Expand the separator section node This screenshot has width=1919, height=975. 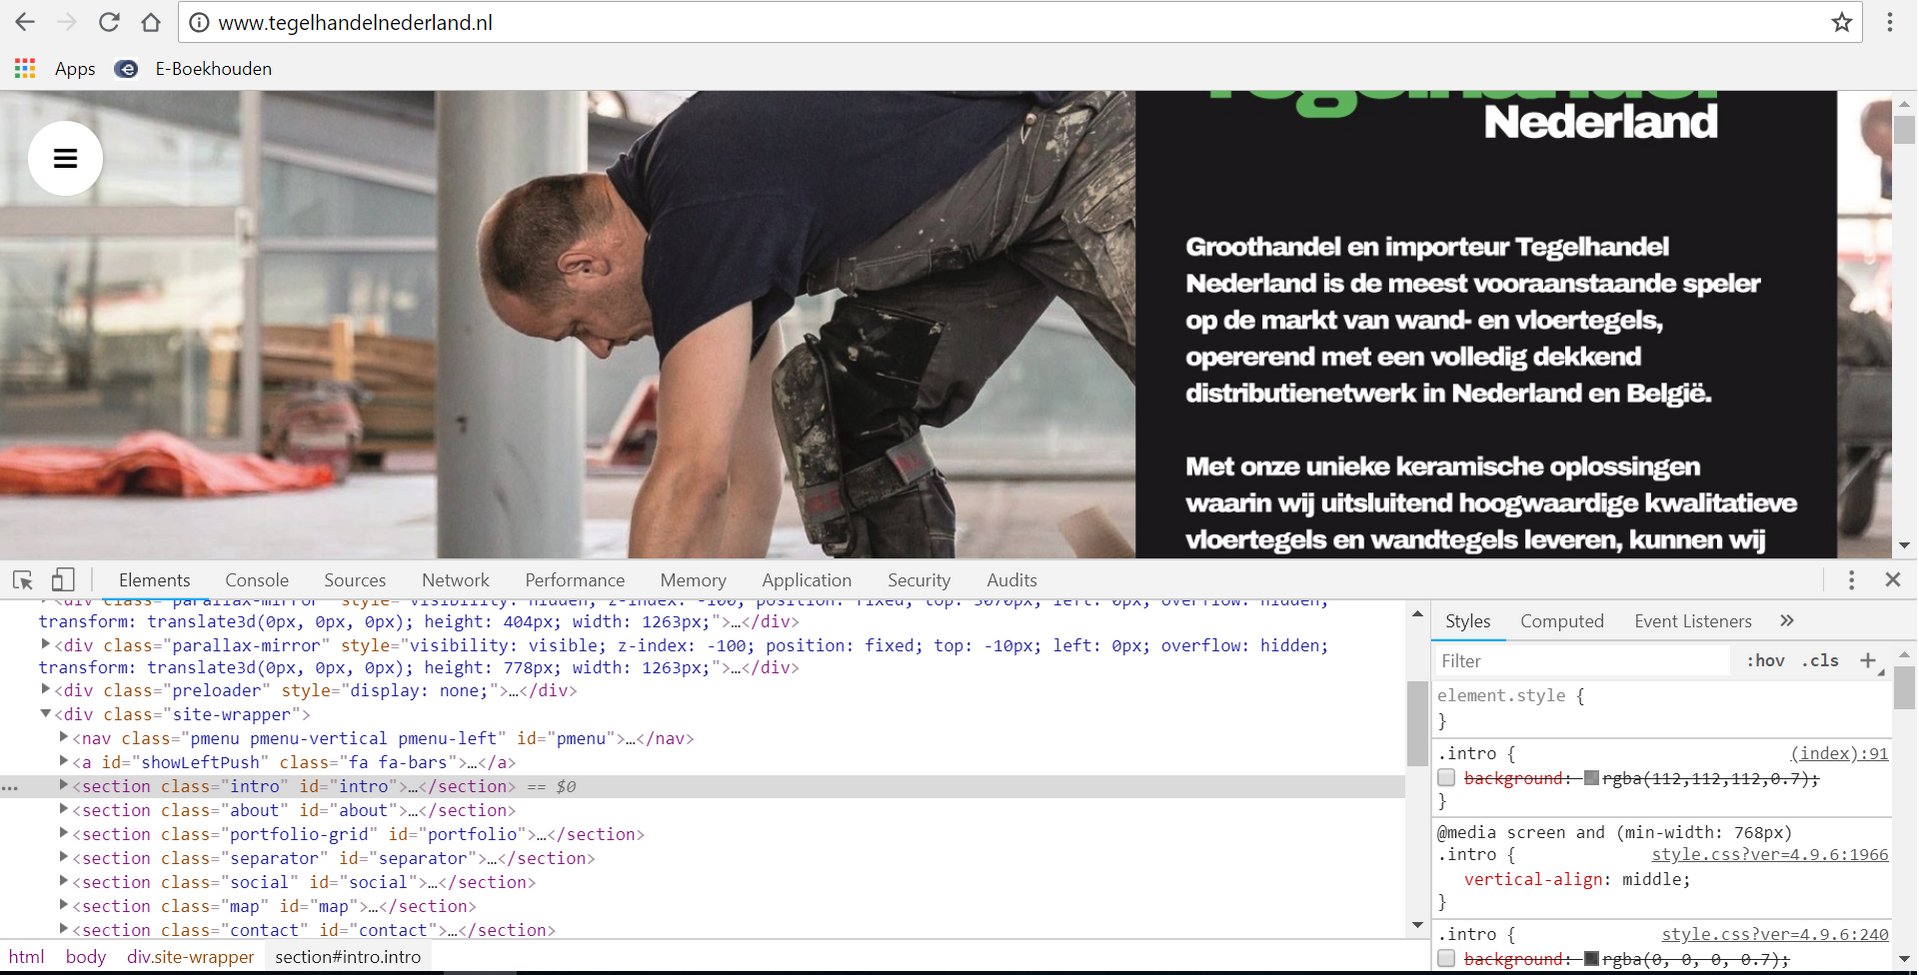[x=64, y=858]
